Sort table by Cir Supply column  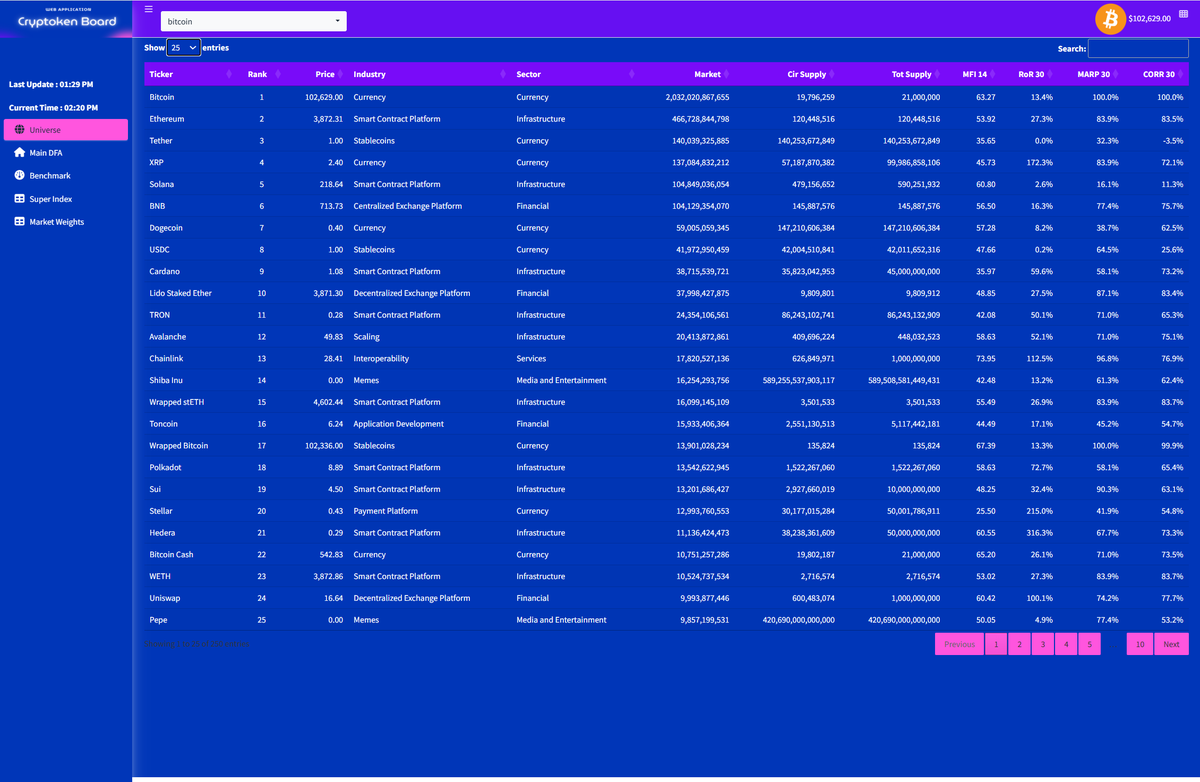(x=787, y=74)
